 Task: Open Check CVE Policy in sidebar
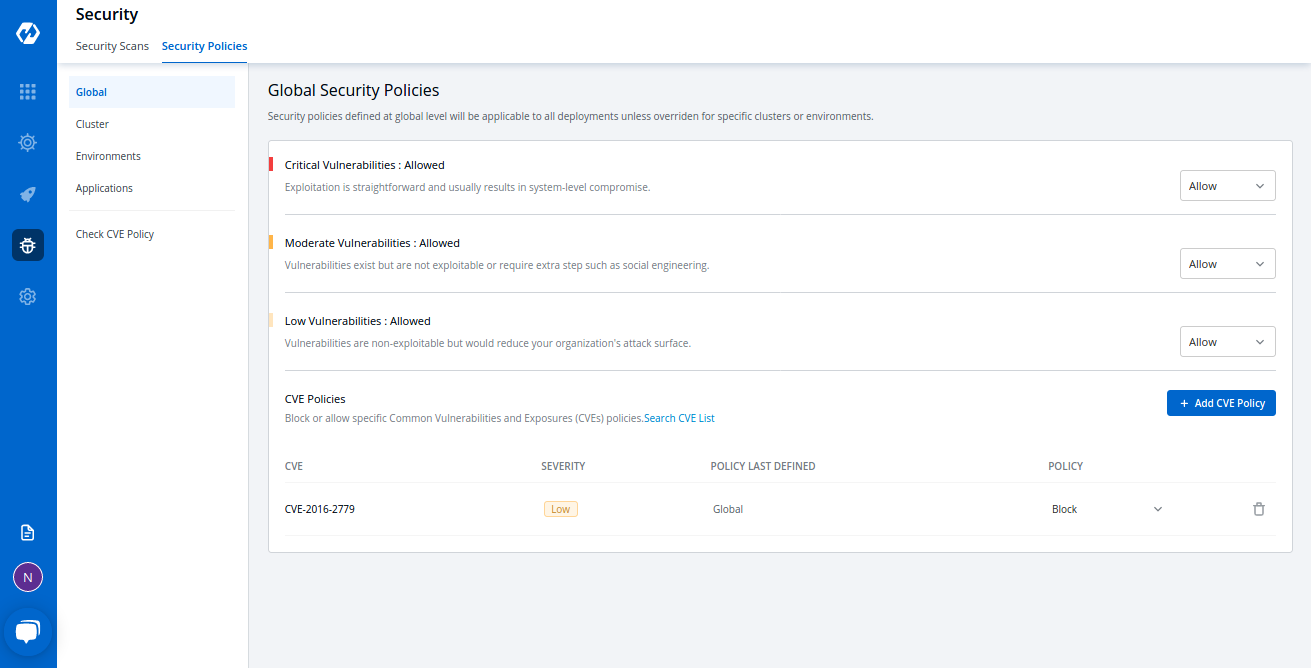(x=115, y=234)
